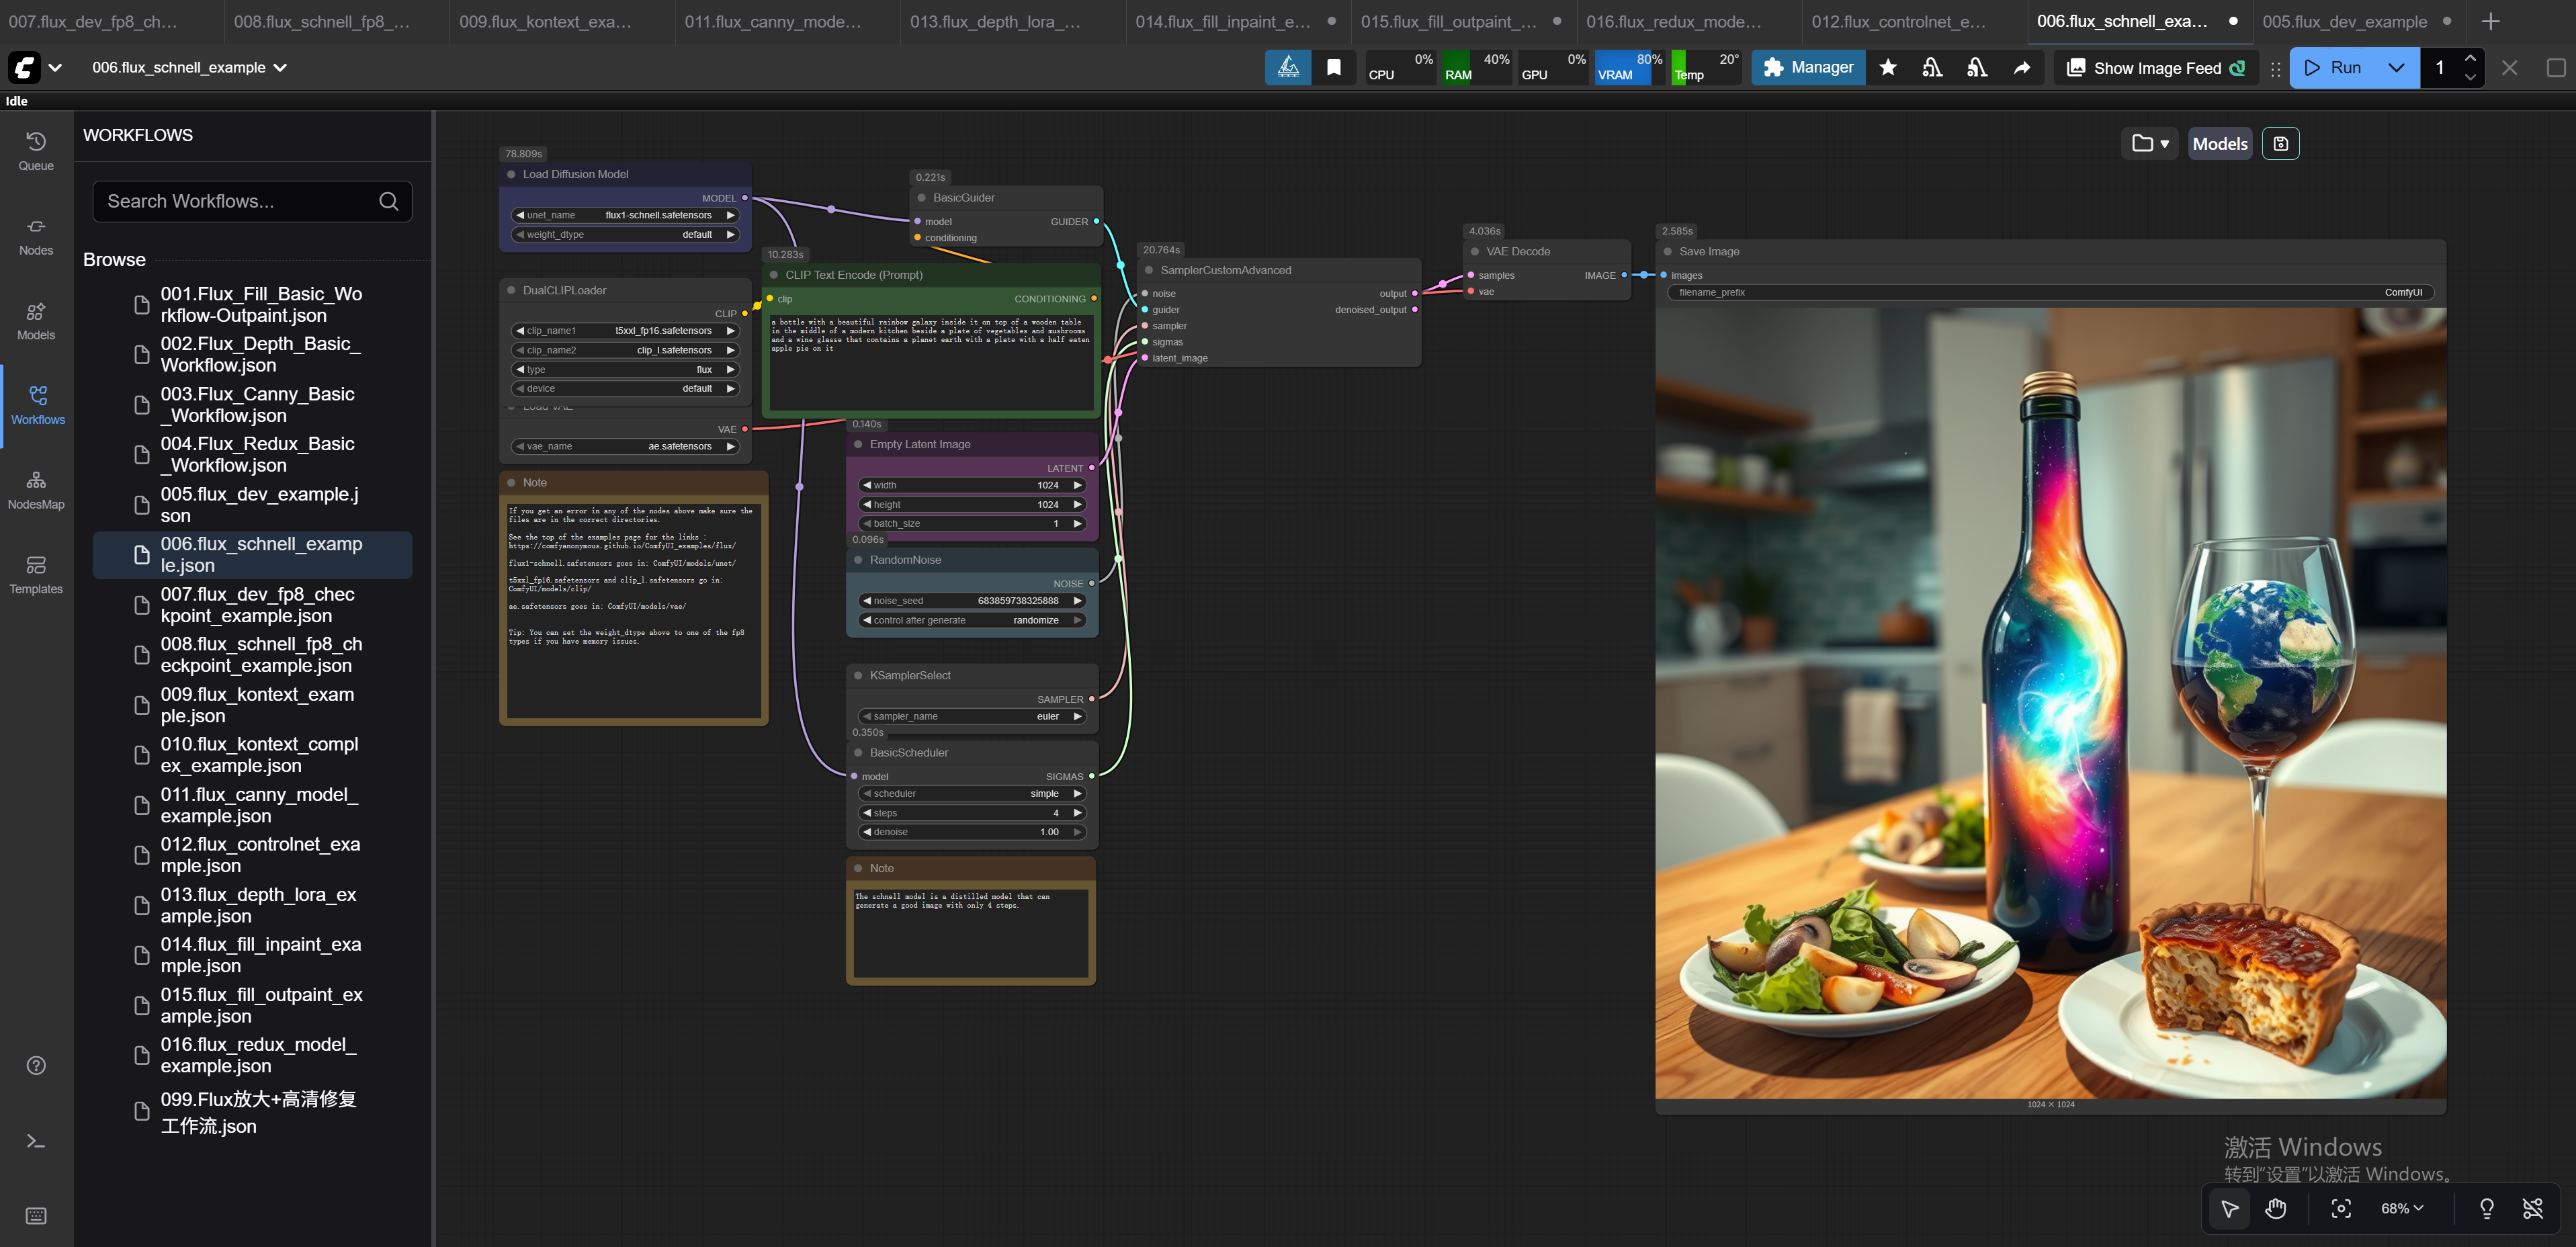The width and height of the screenshot is (2576, 1247).
Task: Open the Queue sidebar panel
Action: (x=36, y=151)
